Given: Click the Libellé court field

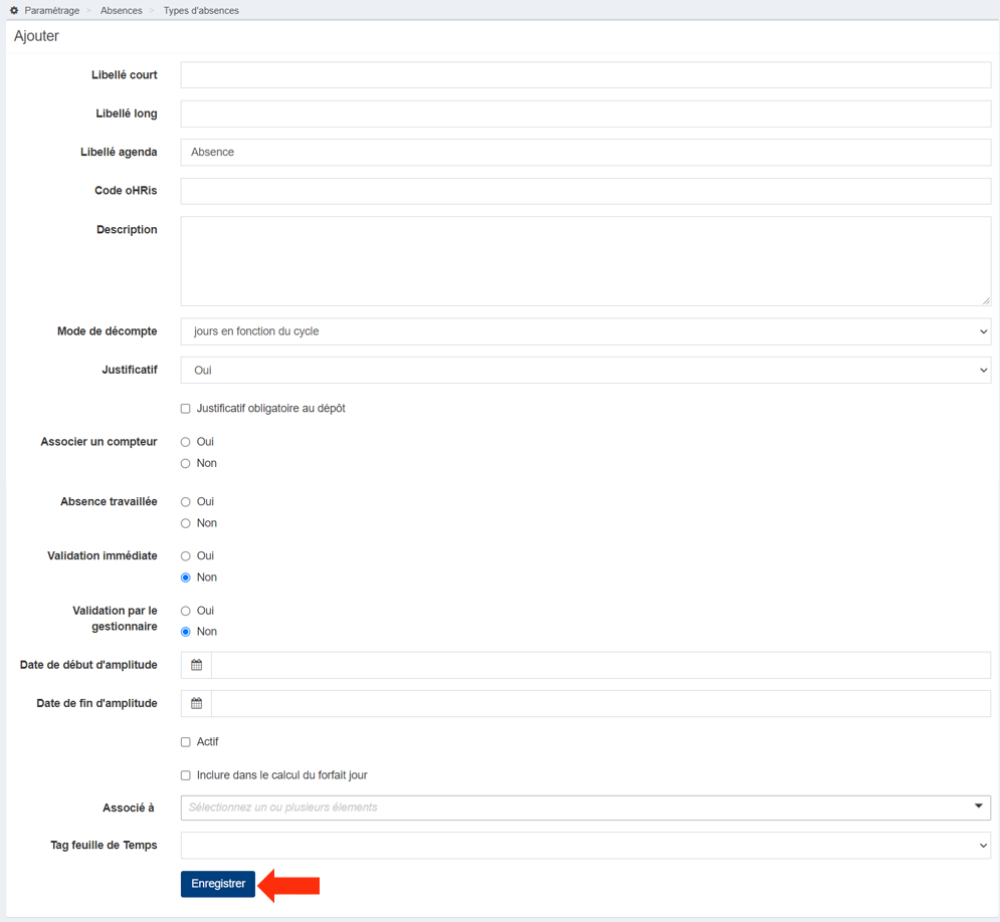Looking at the screenshot, I should tap(585, 75).
